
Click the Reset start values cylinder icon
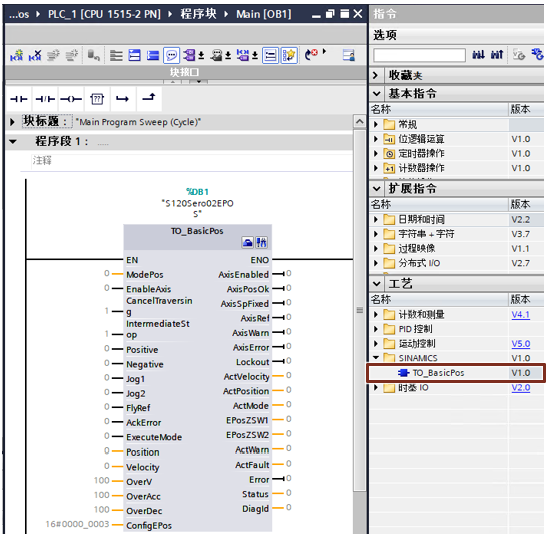click(93, 55)
